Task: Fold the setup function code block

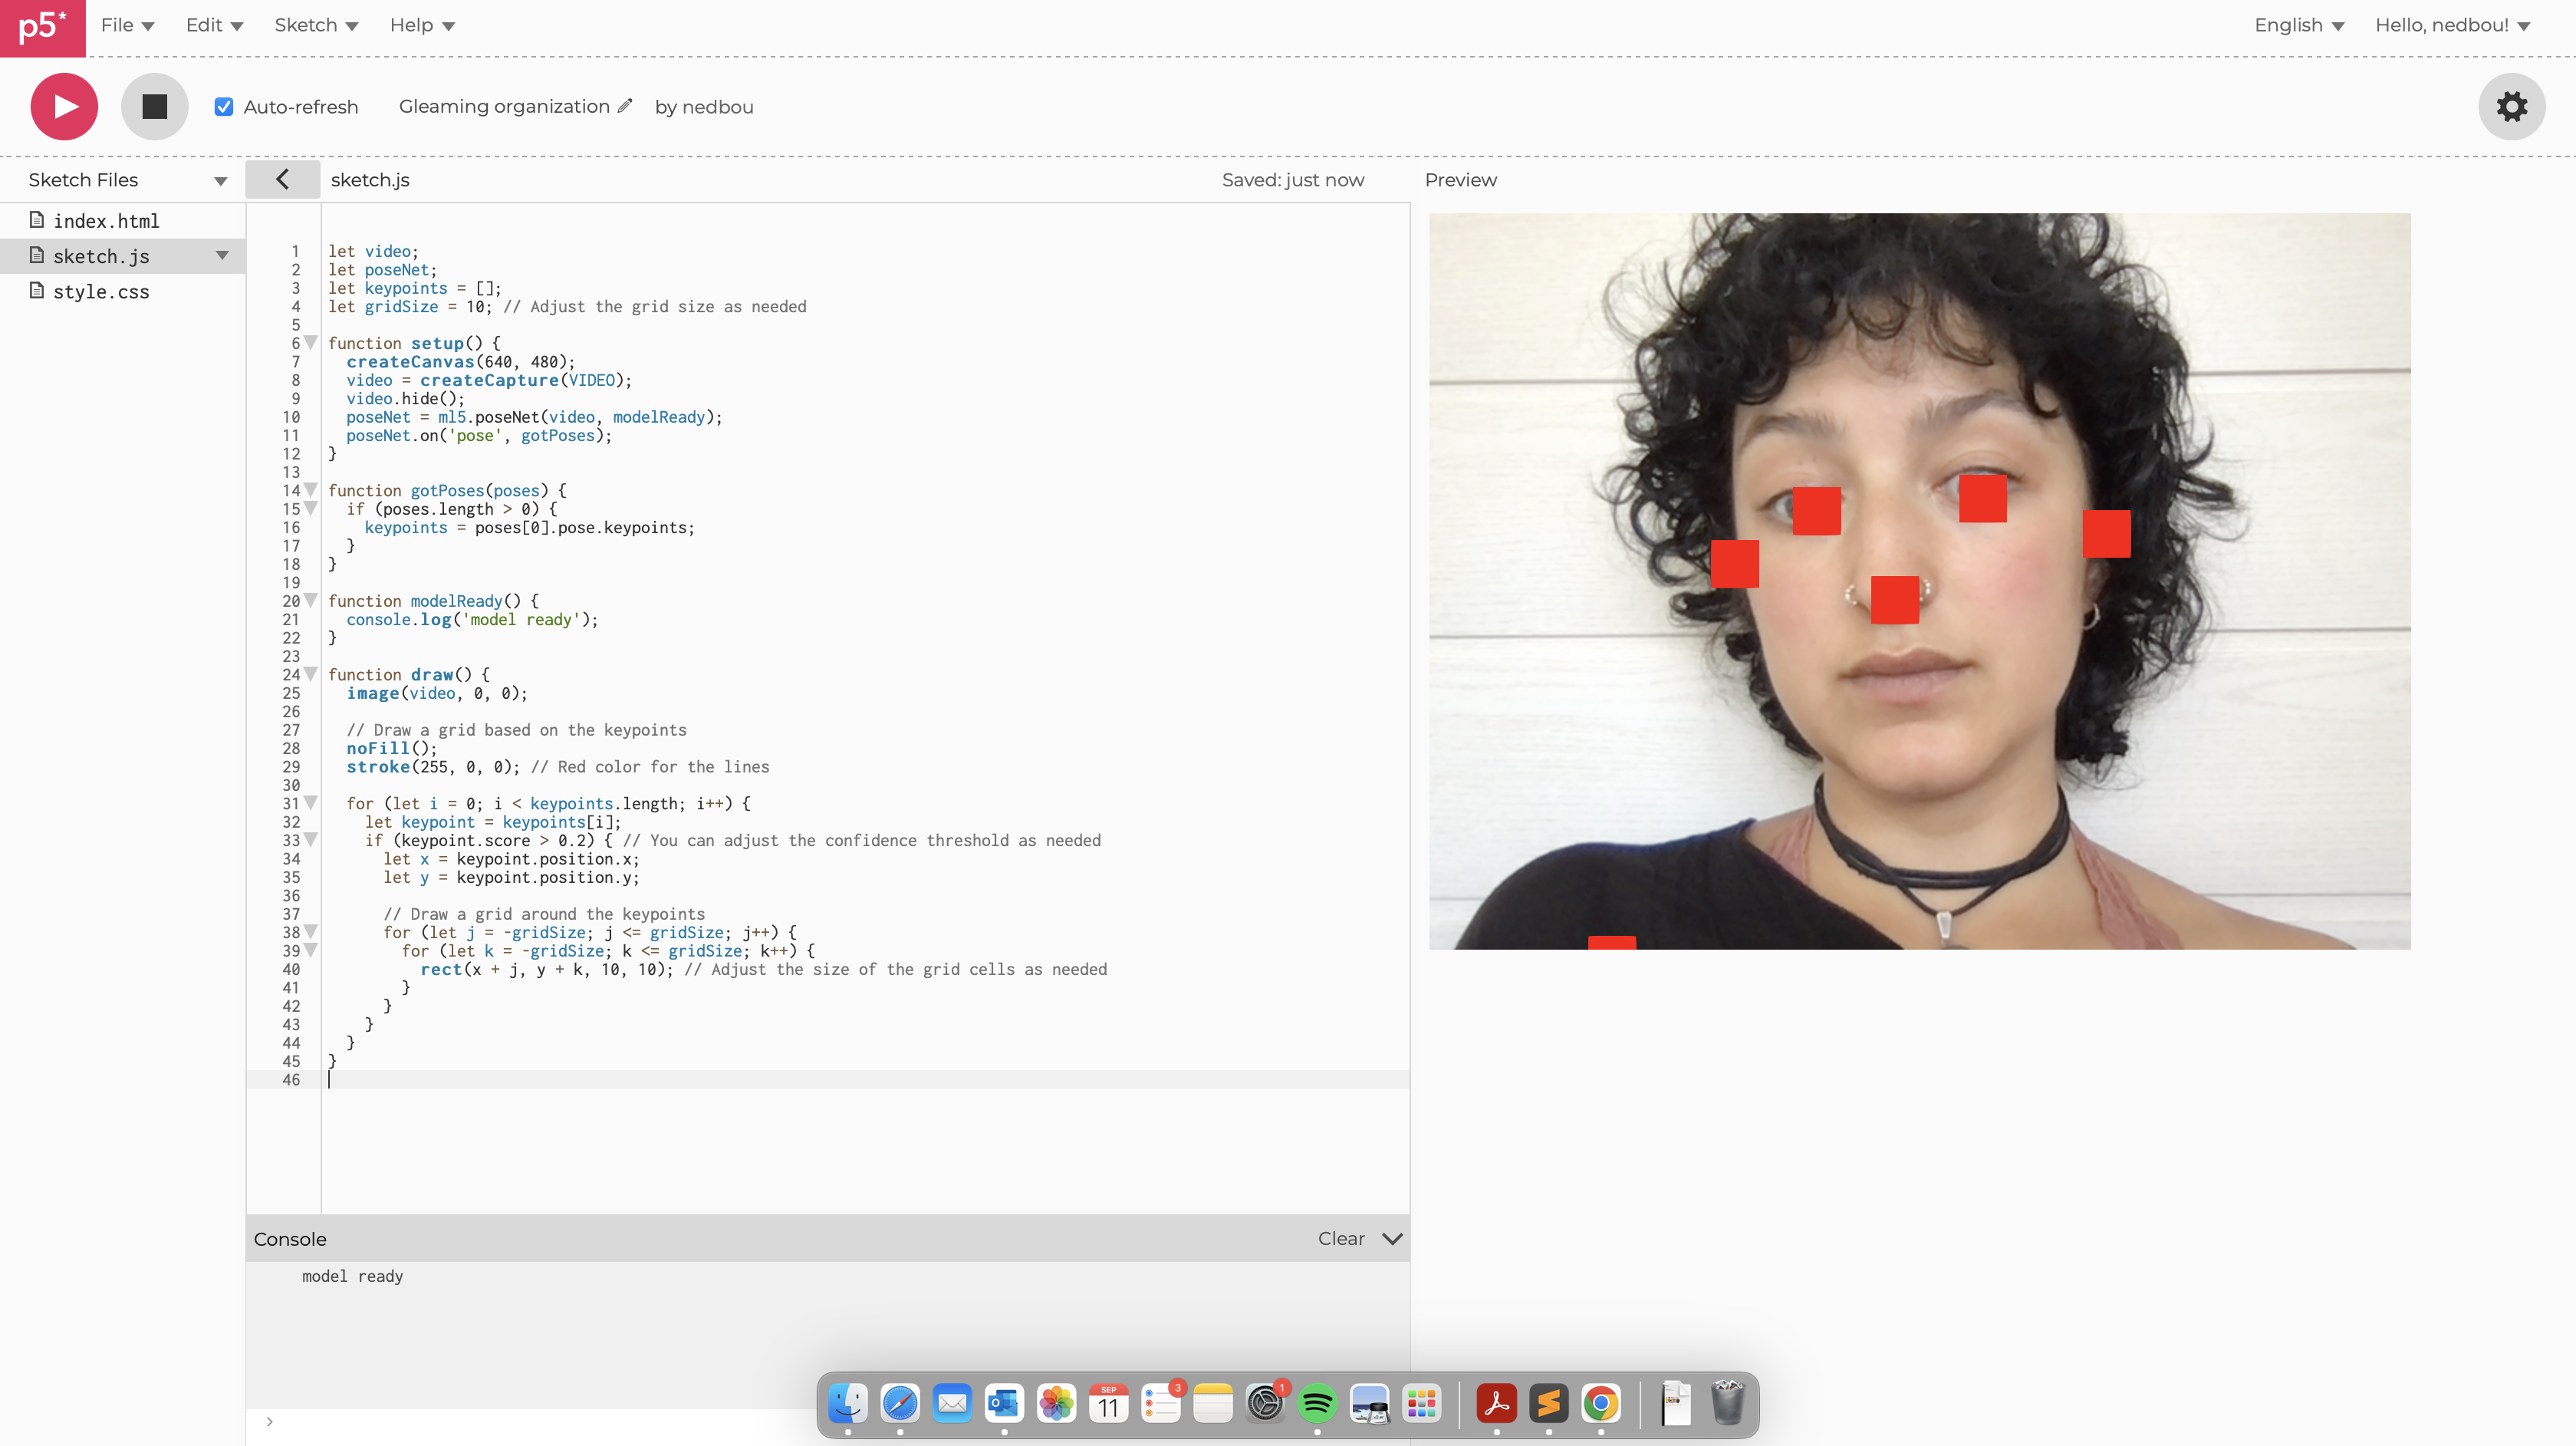Action: [311, 343]
